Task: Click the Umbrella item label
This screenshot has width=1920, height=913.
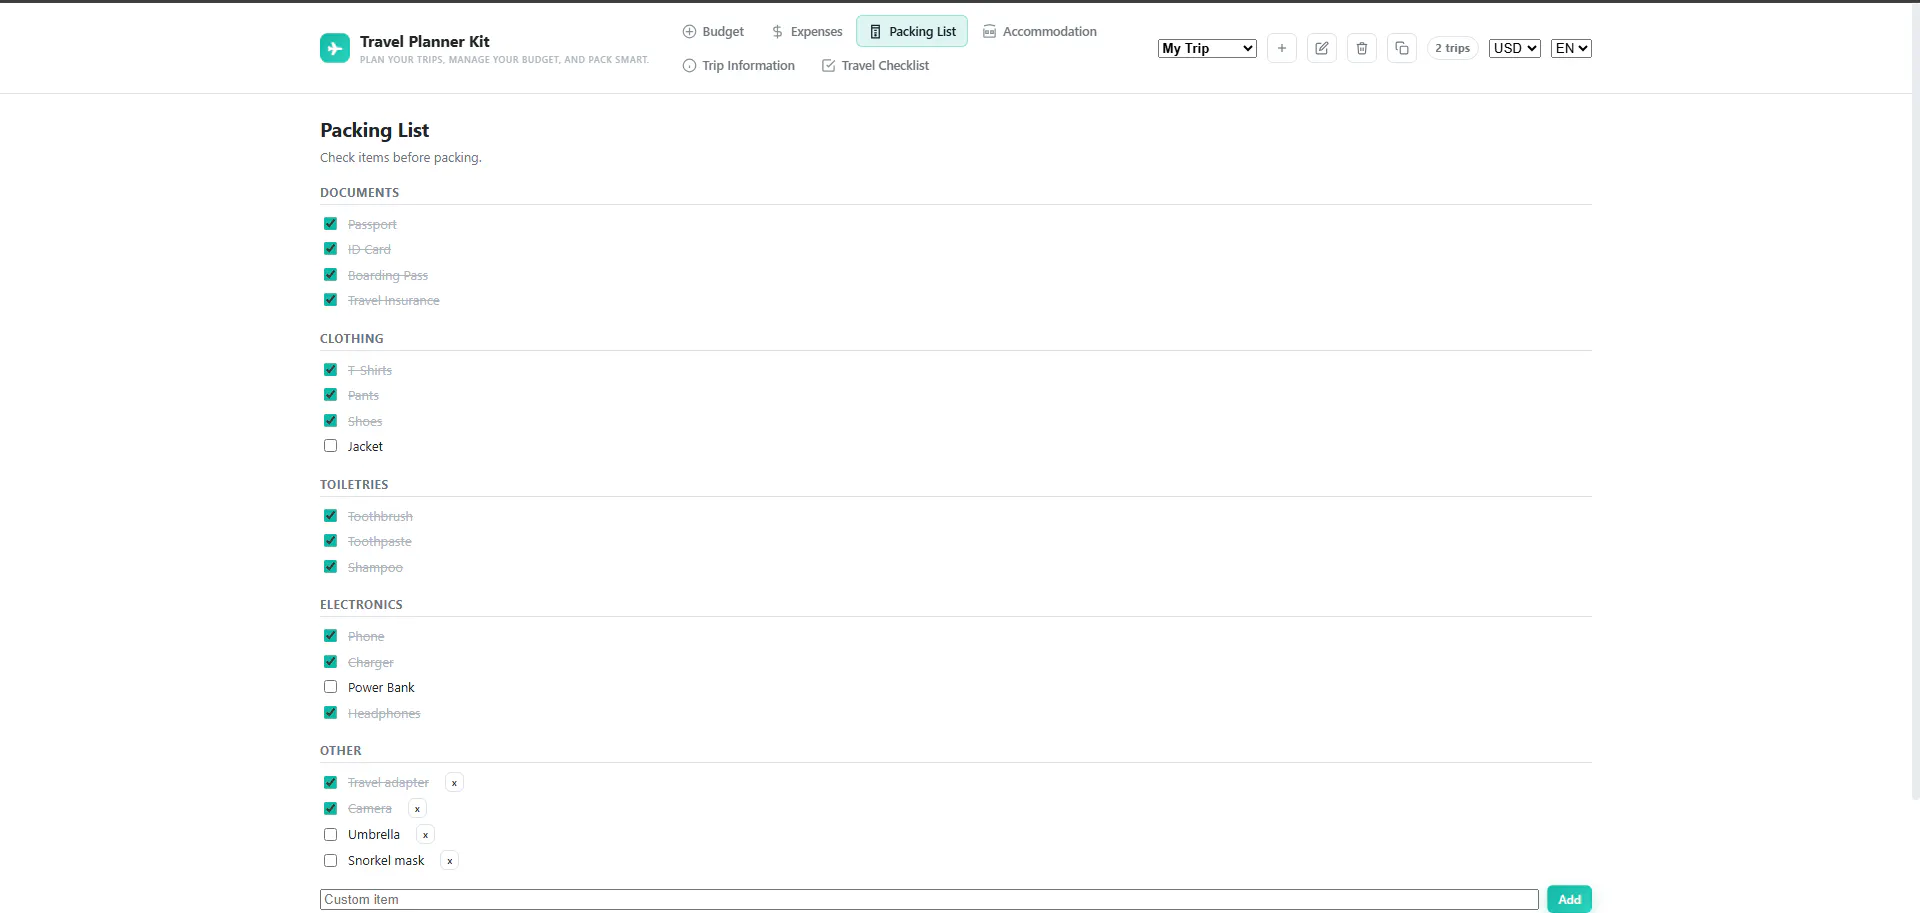Action: [374, 834]
